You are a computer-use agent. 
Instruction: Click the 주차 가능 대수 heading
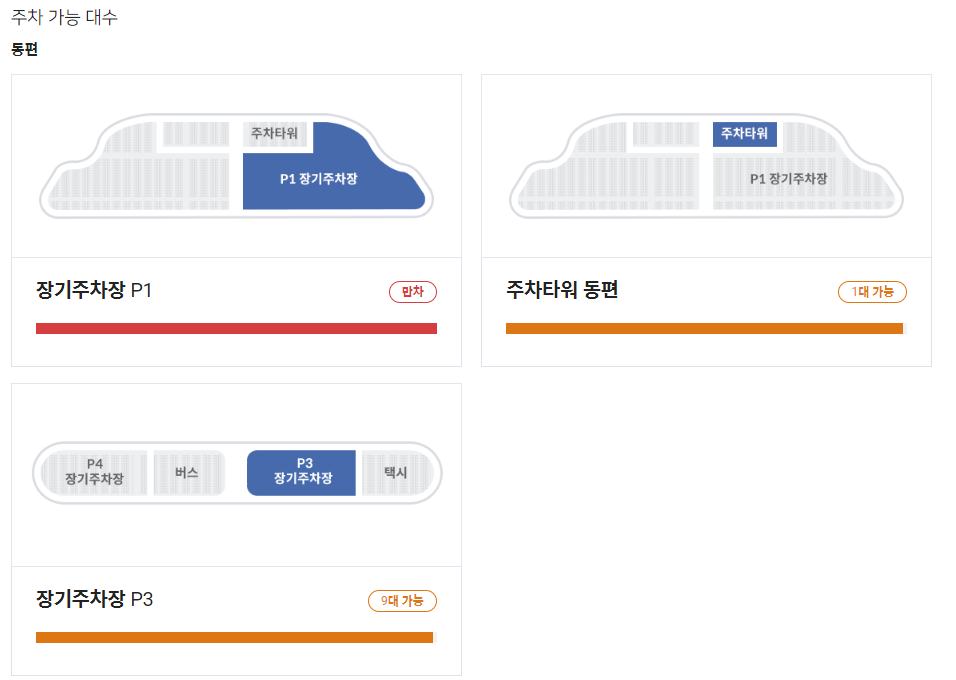tap(64, 17)
